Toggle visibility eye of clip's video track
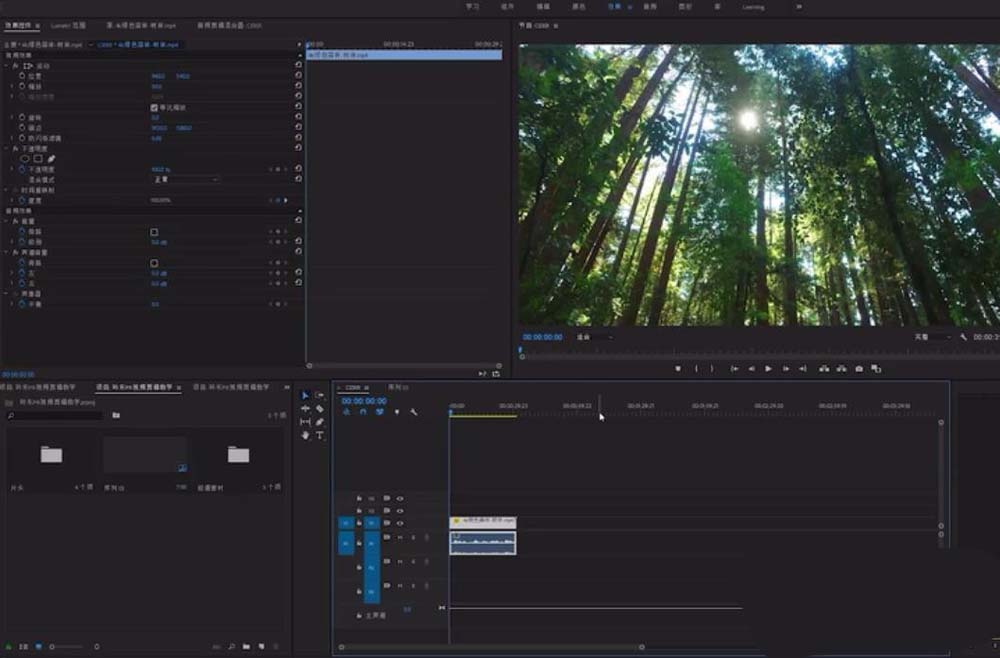Image resolution: width=1000 pixels, height=658 pixels. (400, 523)
